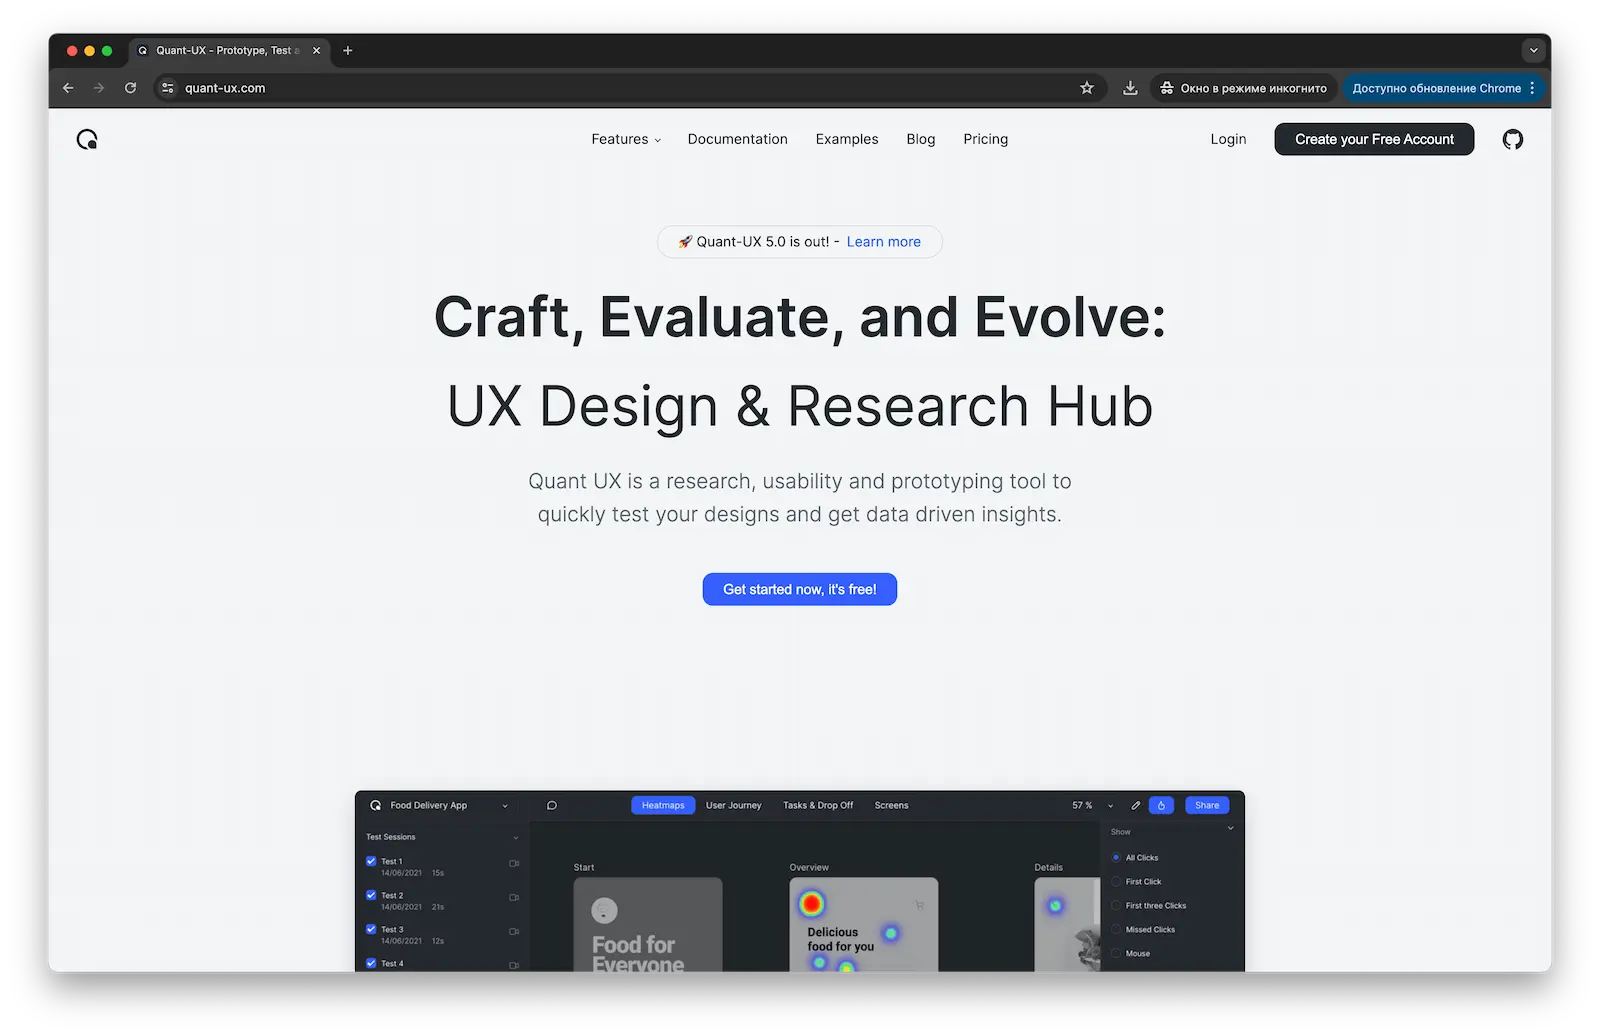Click the pencil edit icon in the preview
This screenshot has height=1036, width=1600.
click(1135, 805)
